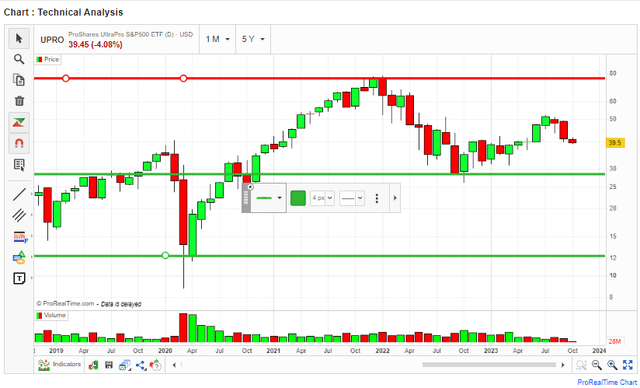640x388 pixels.
Task: Click the help question mark icon
Action: pyautogui.click(x=156, y=365)
